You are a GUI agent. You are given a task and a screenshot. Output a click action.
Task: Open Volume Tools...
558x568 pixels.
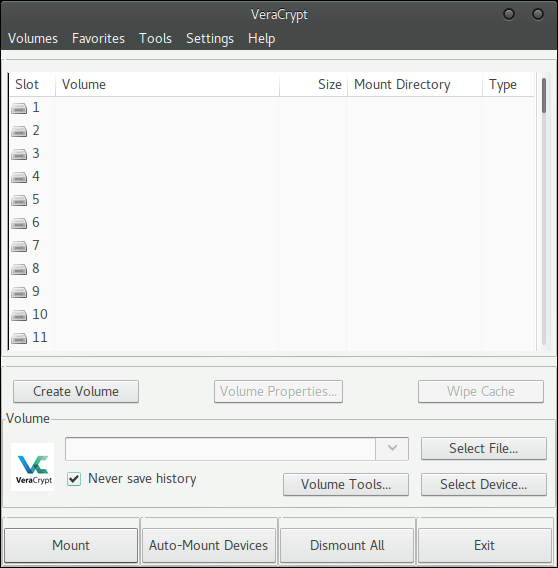click(x=346, y=484)
